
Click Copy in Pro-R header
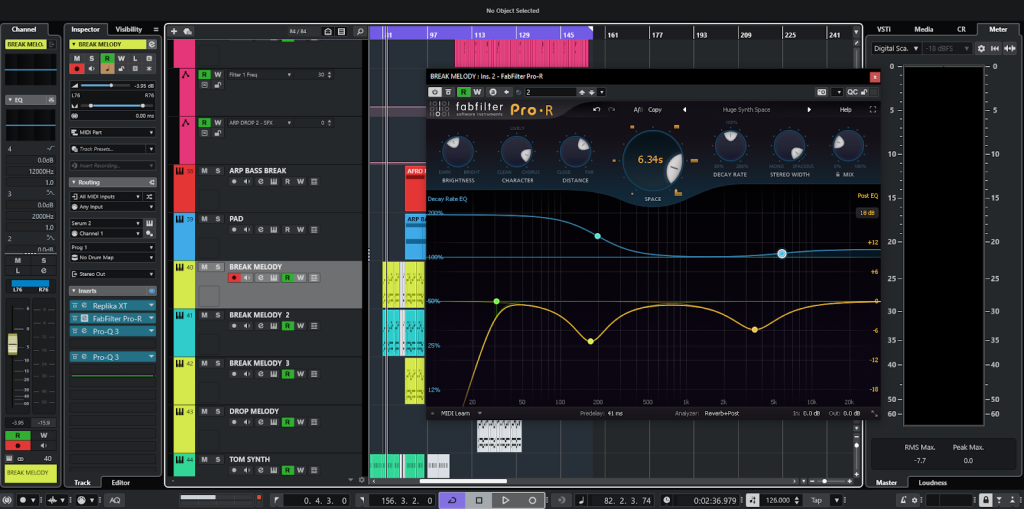click(x=654, y=109)
